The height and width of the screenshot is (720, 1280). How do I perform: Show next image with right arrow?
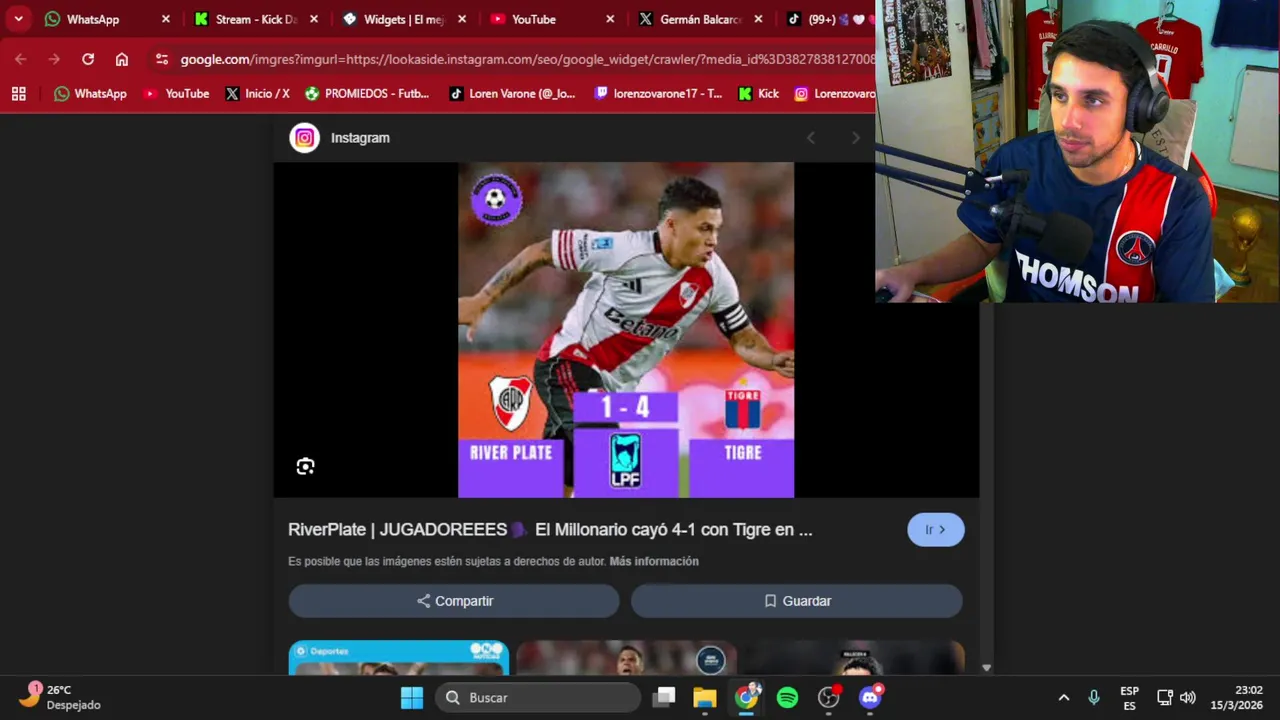click(855, 138)
